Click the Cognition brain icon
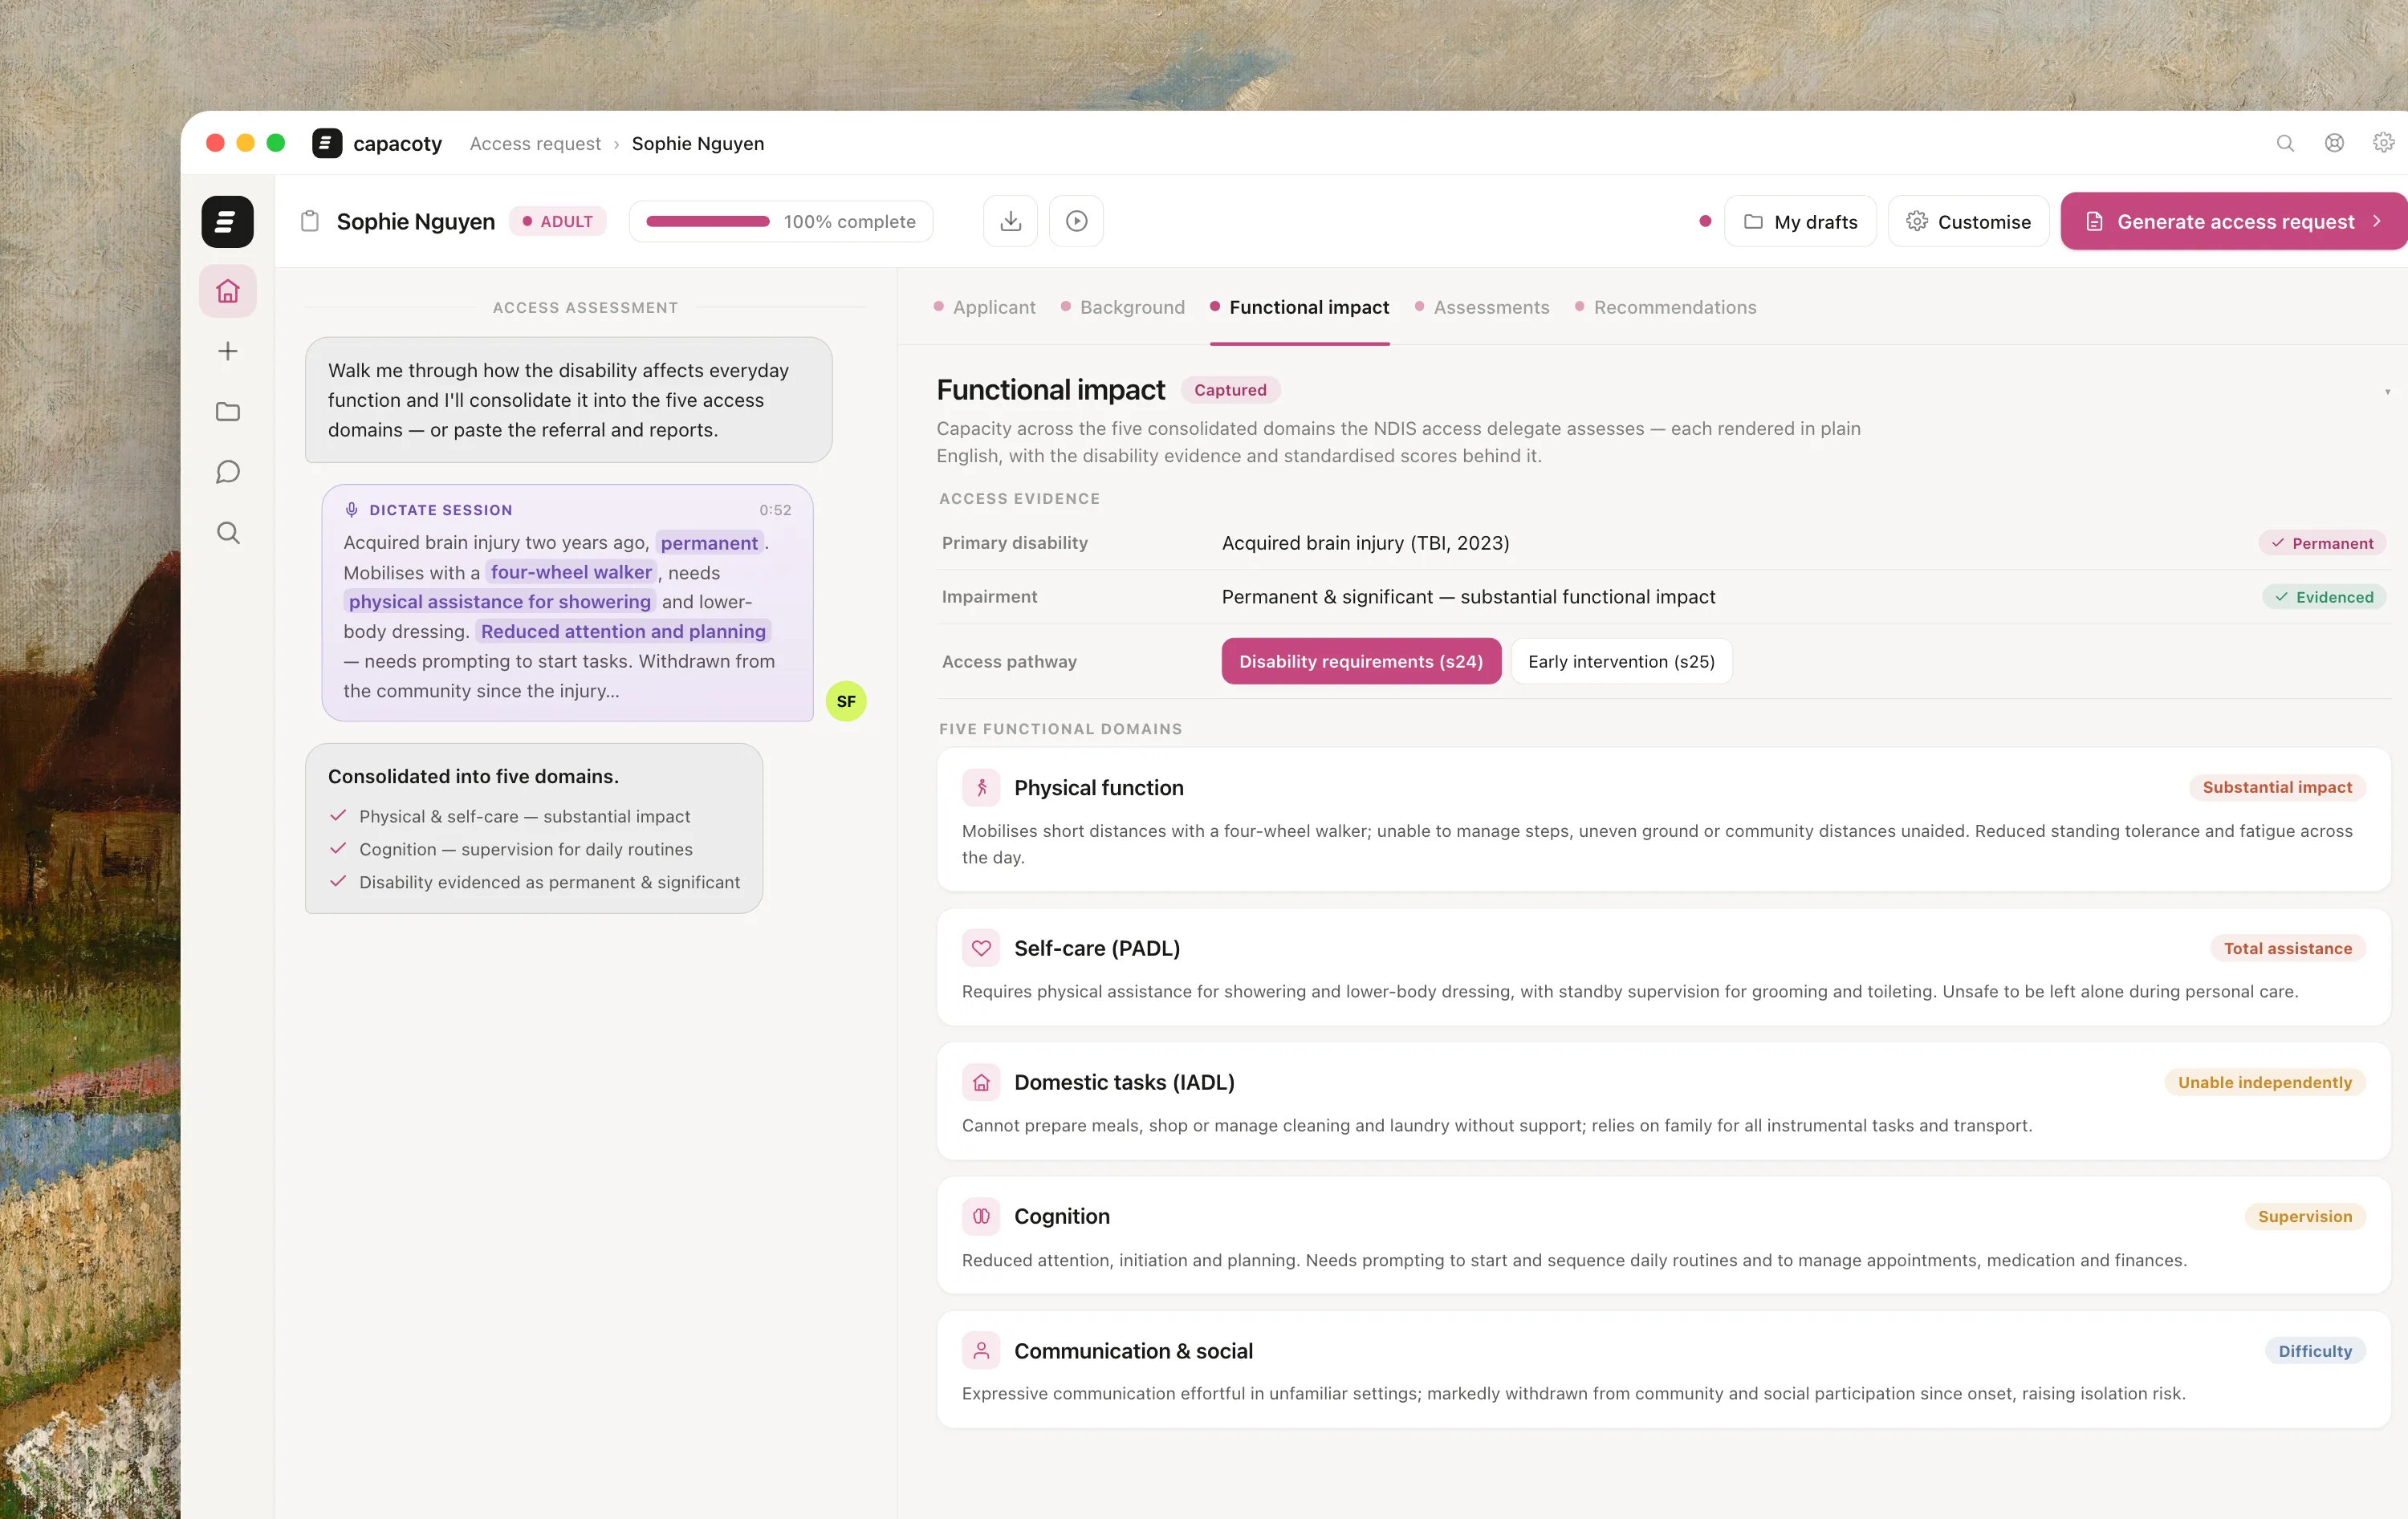 click(x=981, y=1216)
